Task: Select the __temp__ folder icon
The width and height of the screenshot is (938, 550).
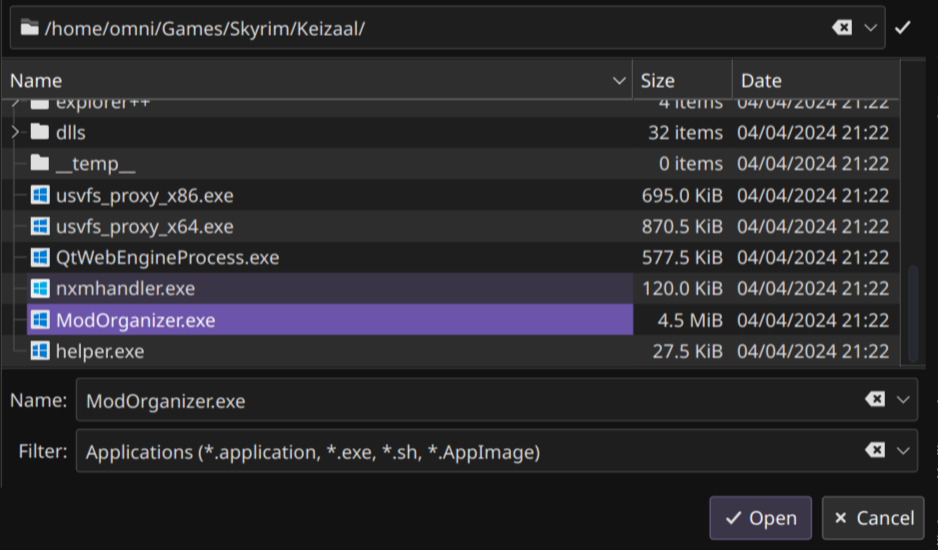Action: 39,163
